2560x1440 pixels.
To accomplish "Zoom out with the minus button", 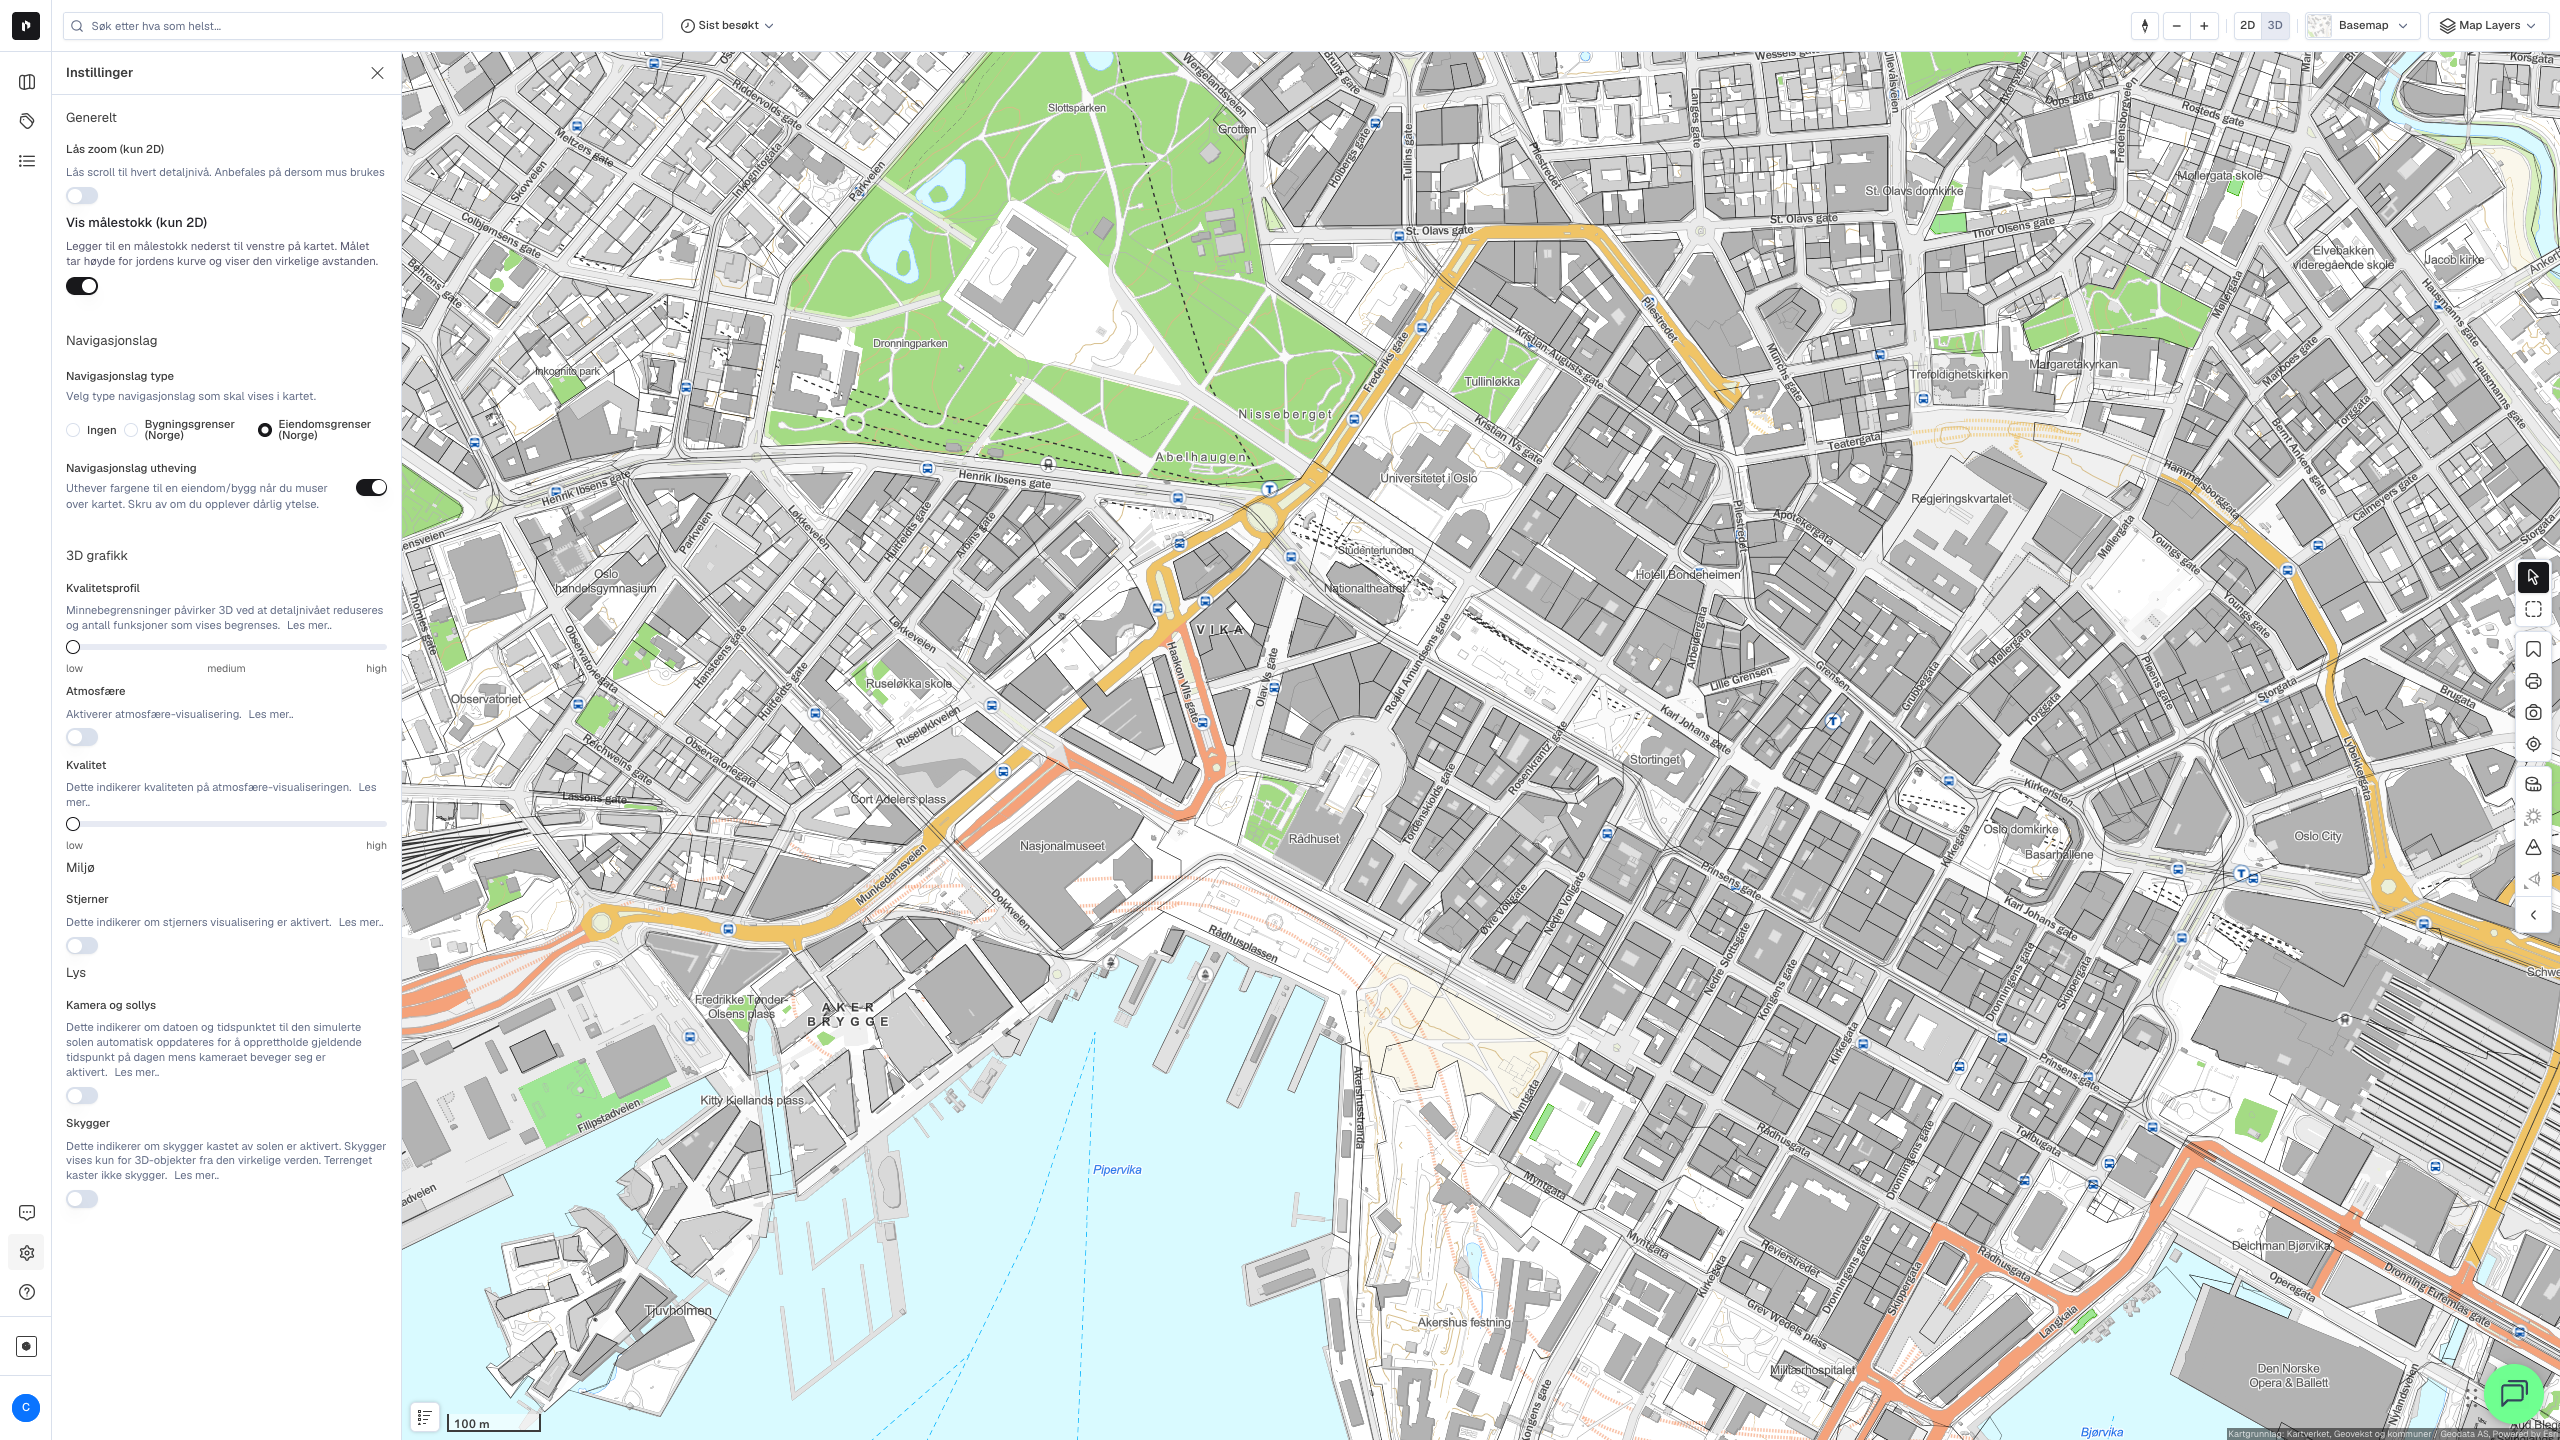I will click(2176, 26).
